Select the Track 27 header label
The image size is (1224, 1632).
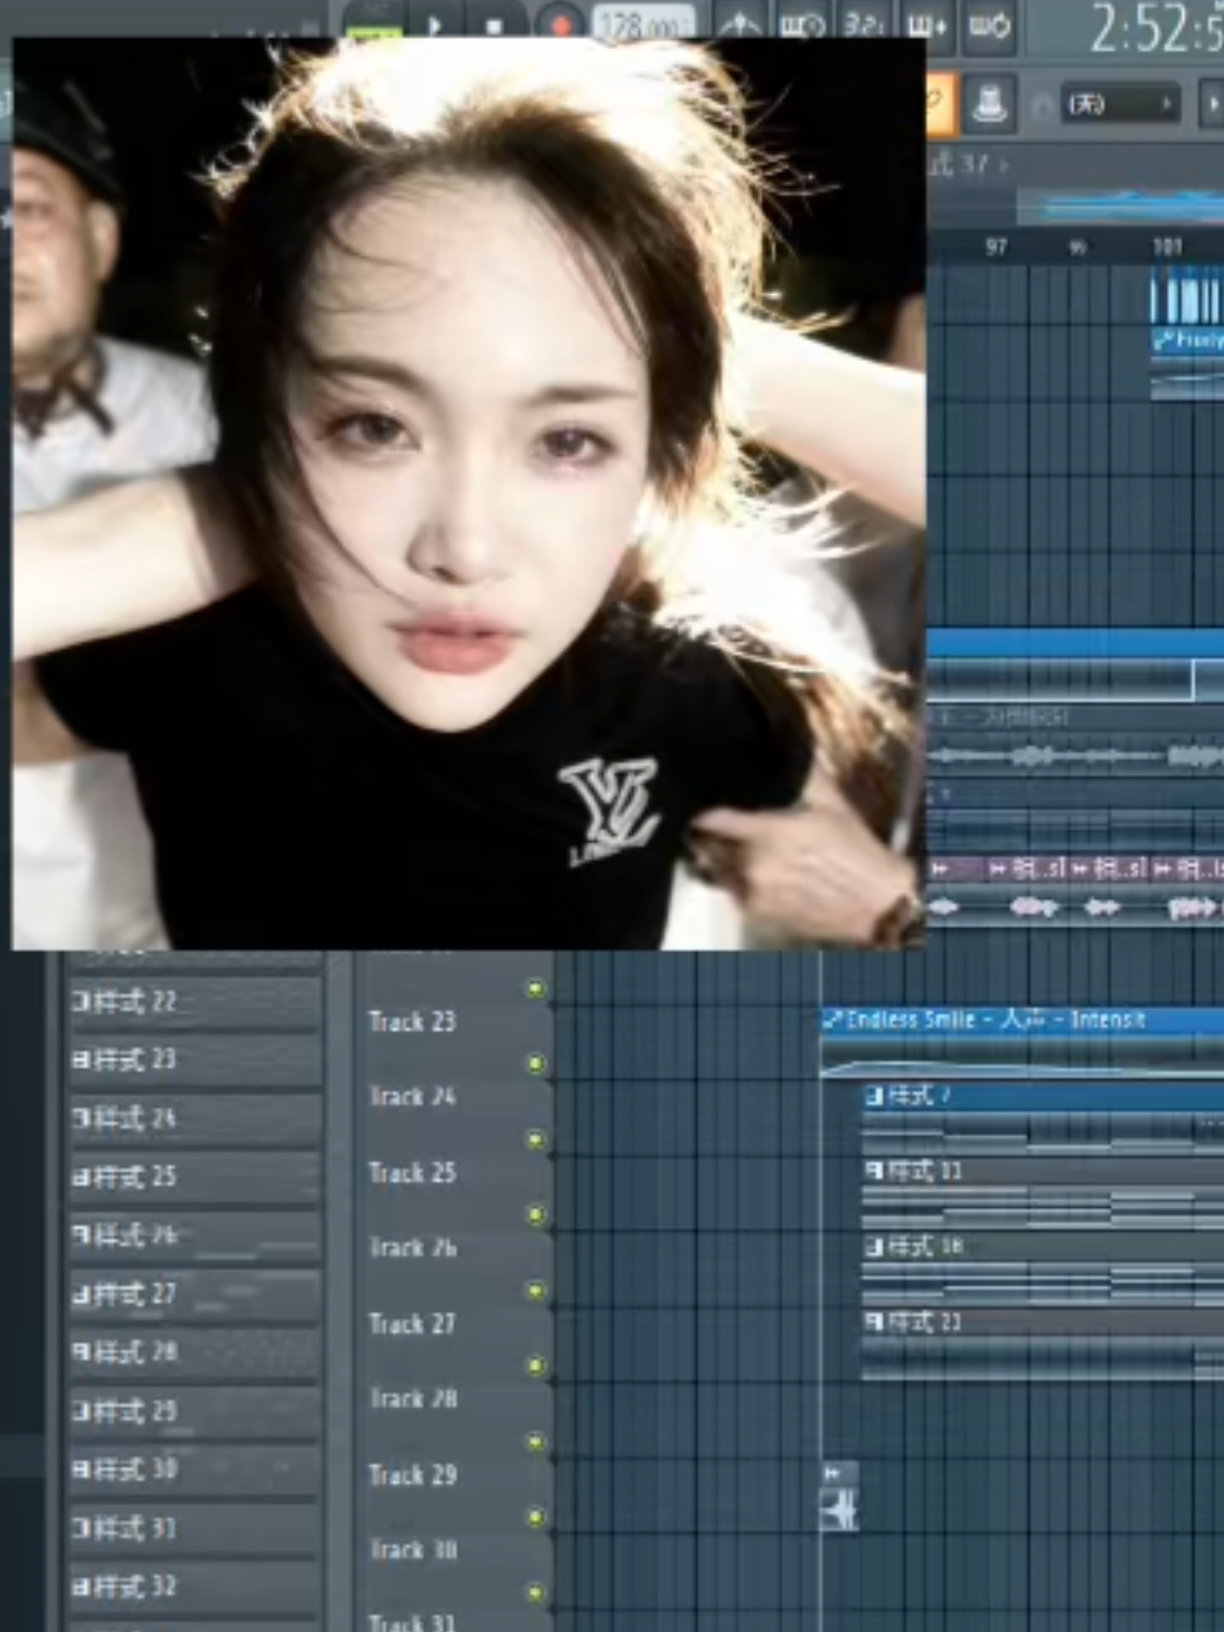click(412, 1324)
